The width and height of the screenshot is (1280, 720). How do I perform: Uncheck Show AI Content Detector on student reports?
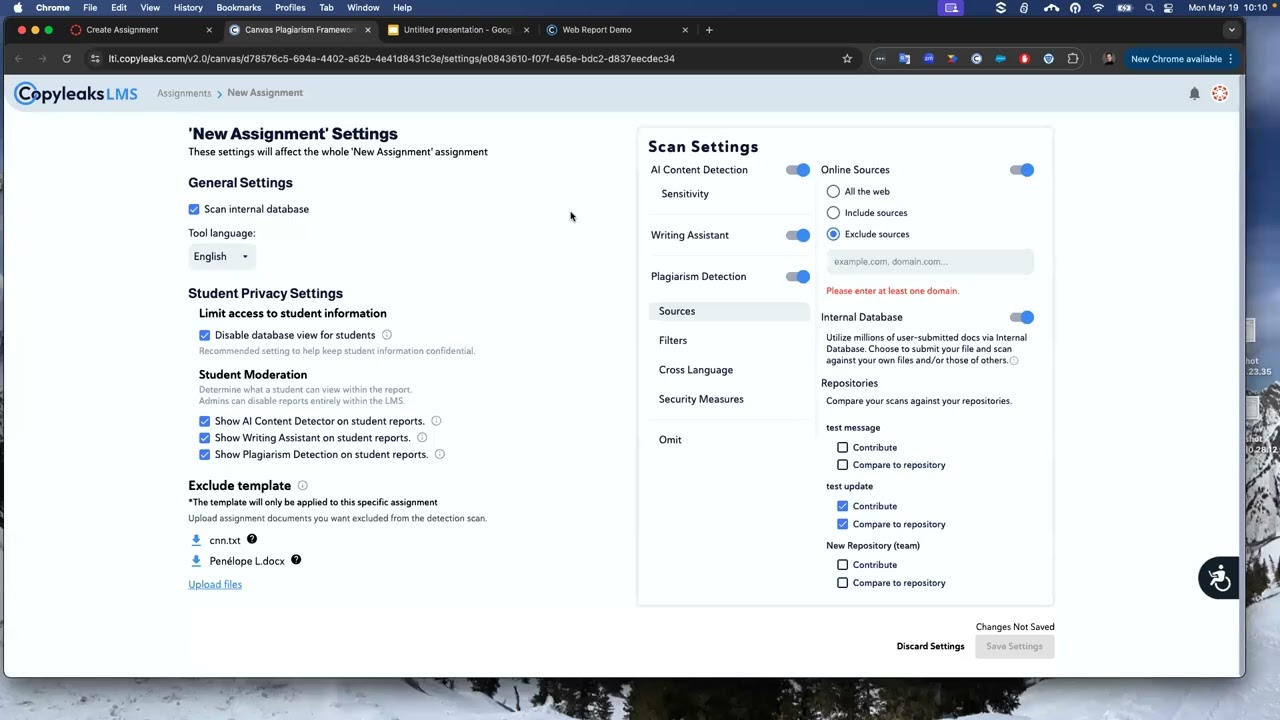click(x=205, y=421)
